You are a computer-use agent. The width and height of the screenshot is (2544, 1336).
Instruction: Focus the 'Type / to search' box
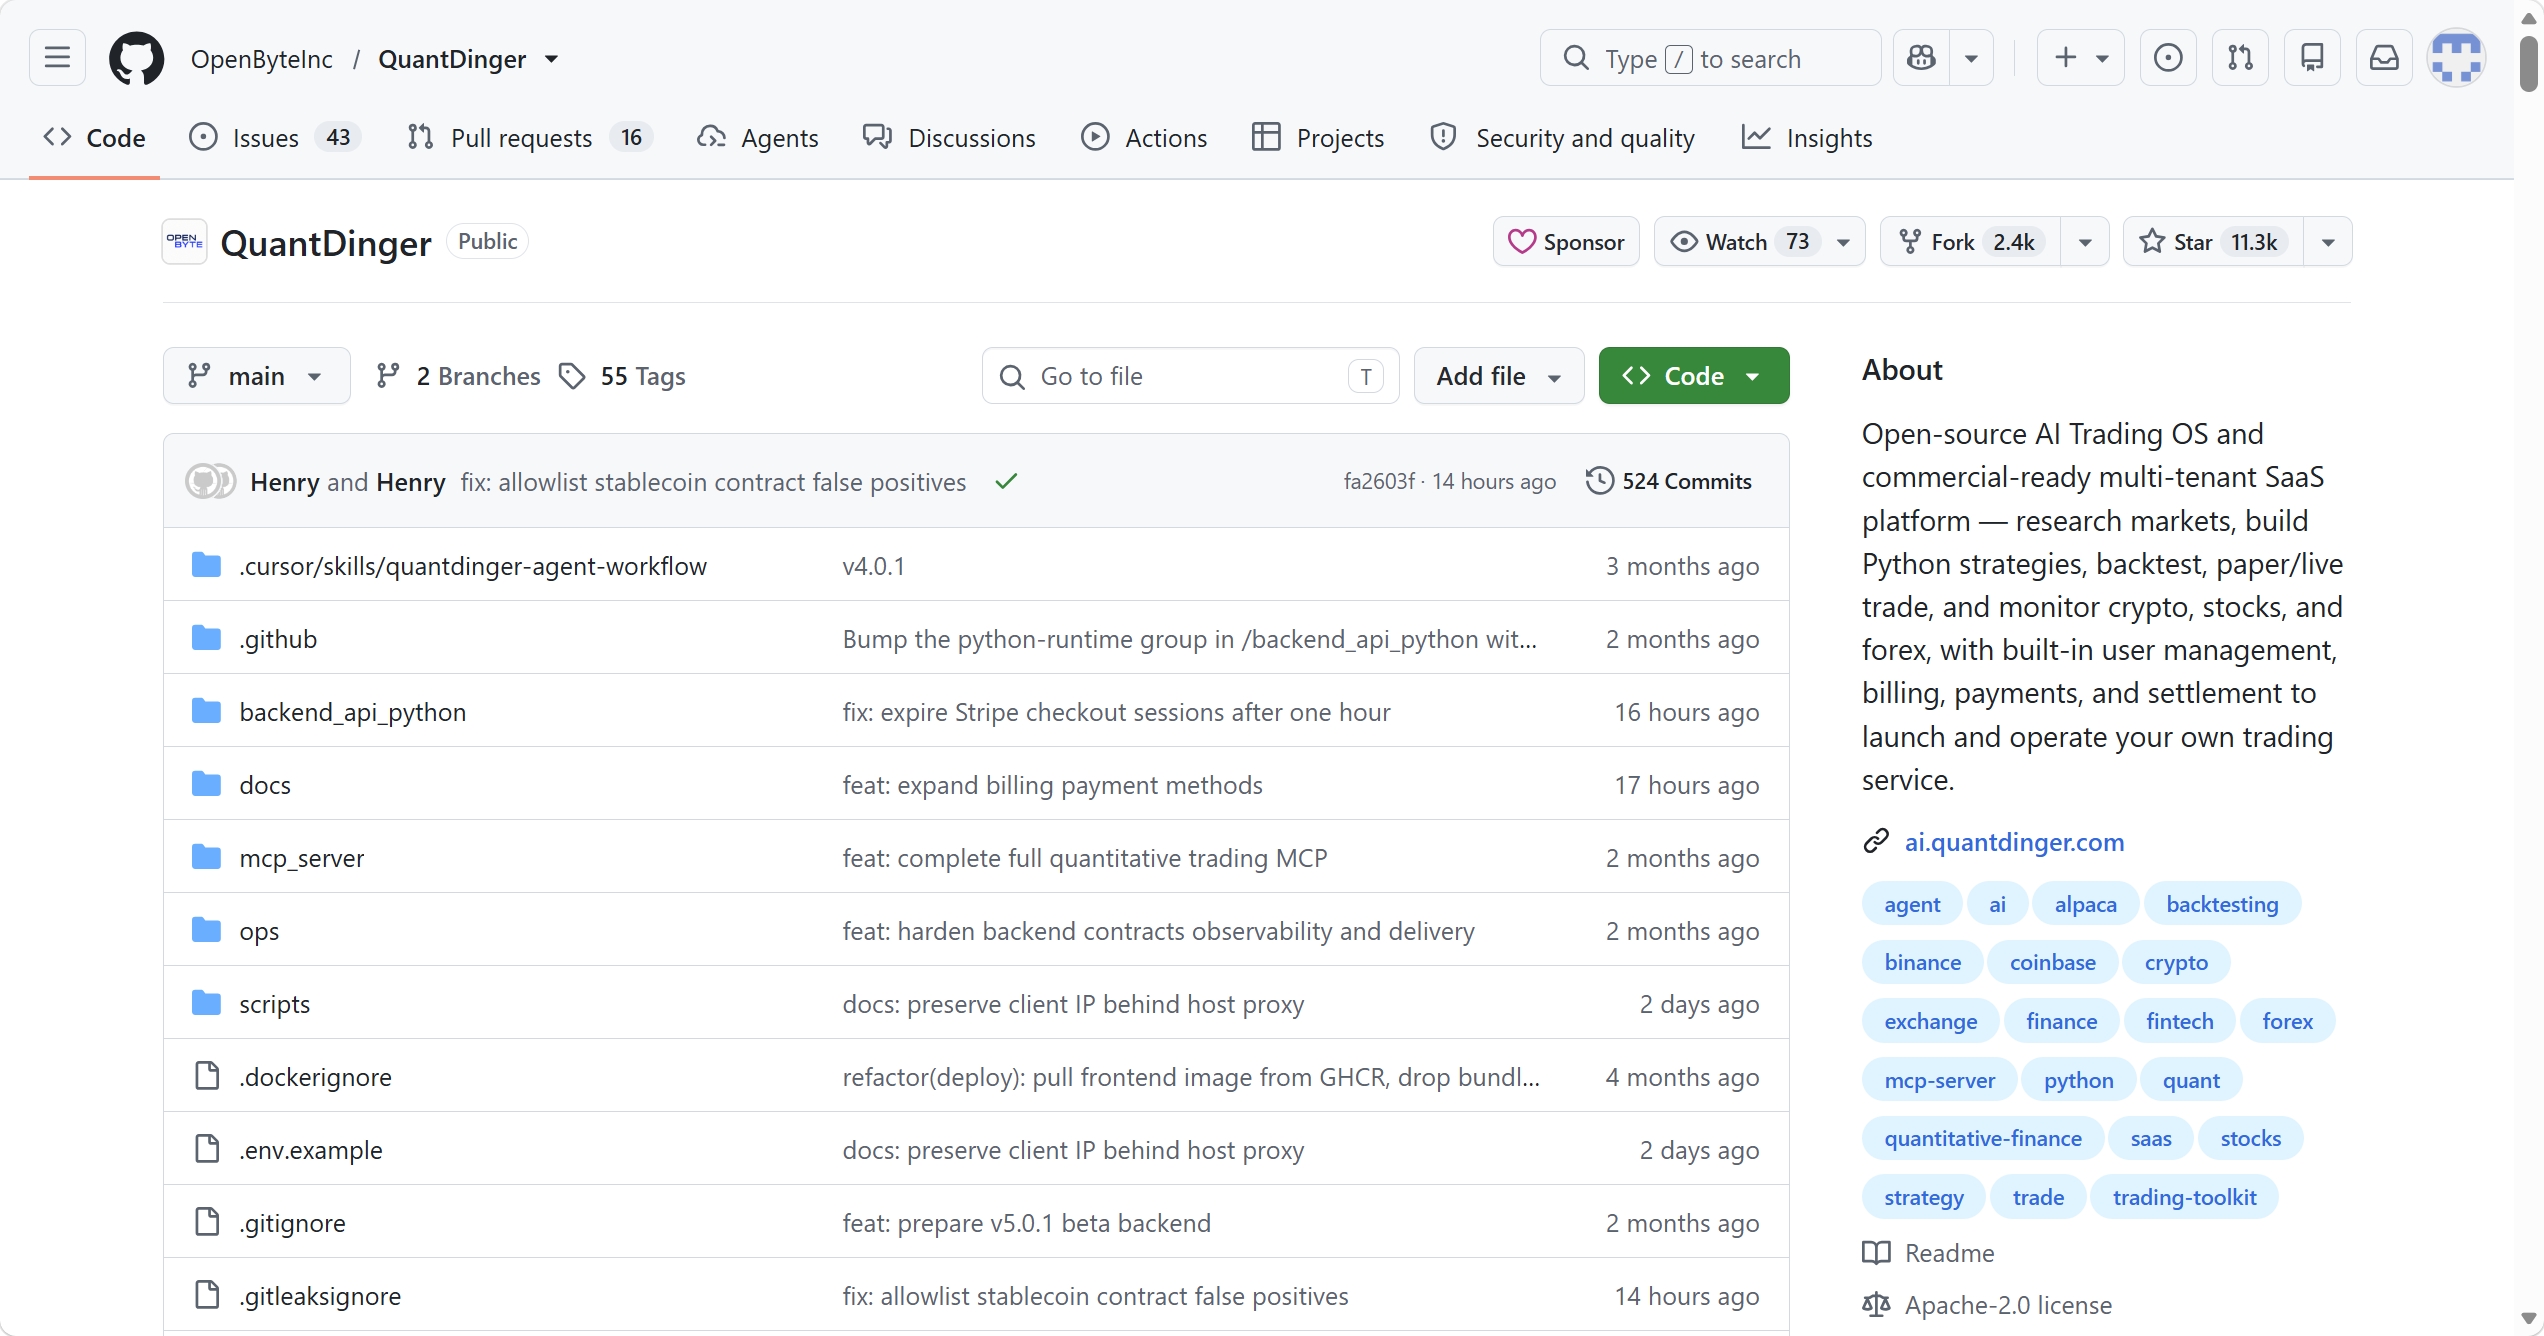click(x=1710, y=58)
